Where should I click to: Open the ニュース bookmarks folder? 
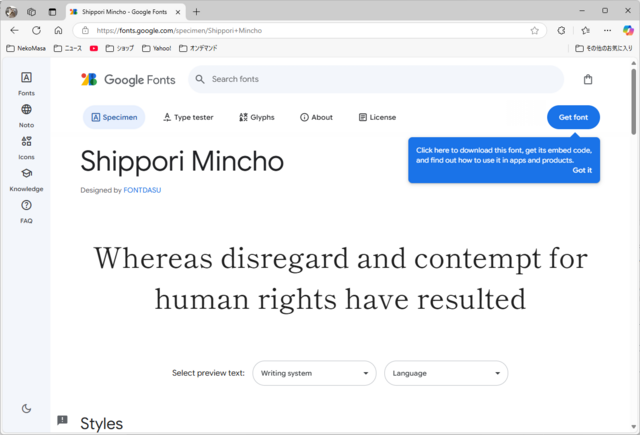(x=68, y=48)
